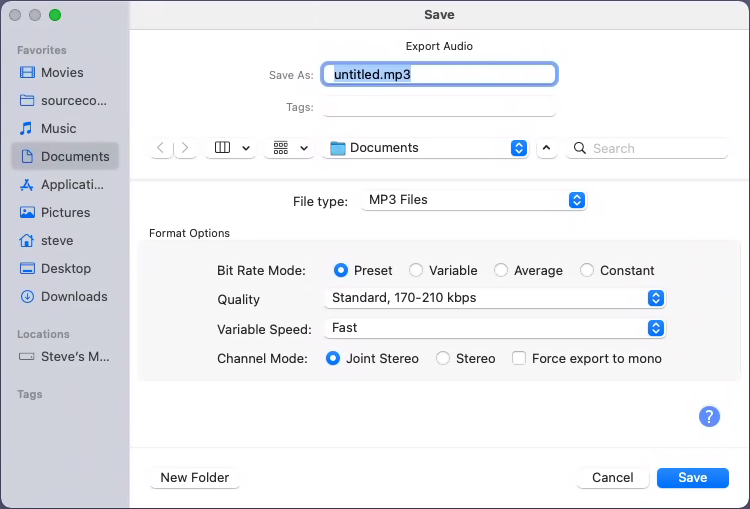Image resolution: width=750 pixels, height=509 pixels.
Task: Open Movies folder in sidebar
Action: 62,72
